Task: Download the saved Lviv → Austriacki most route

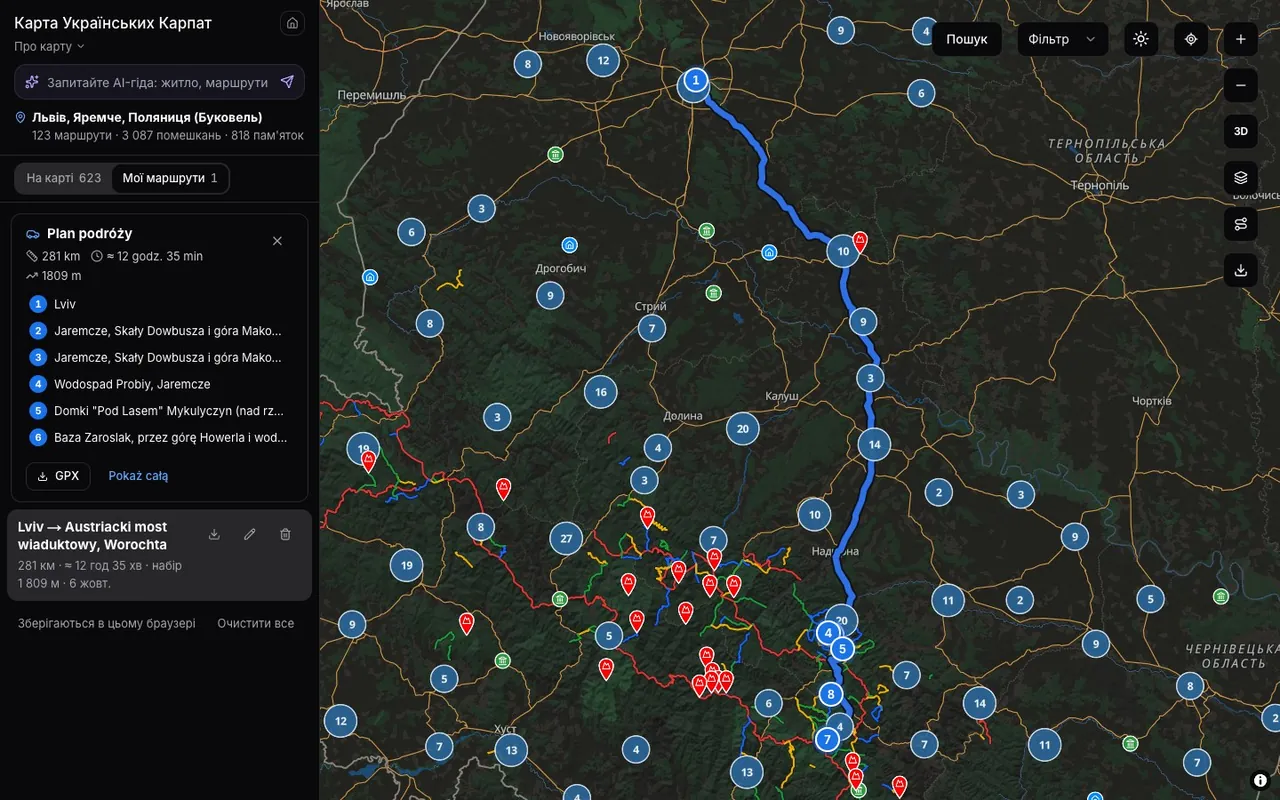Action: 214,535
